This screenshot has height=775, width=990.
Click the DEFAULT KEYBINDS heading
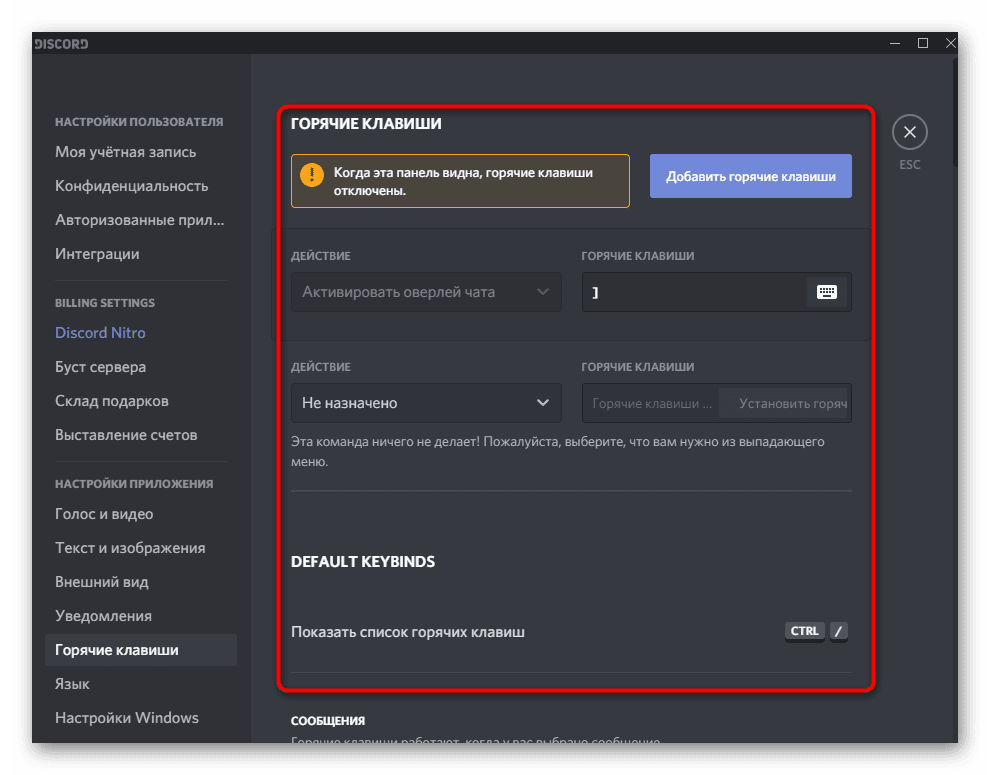(x=363, y=562)
